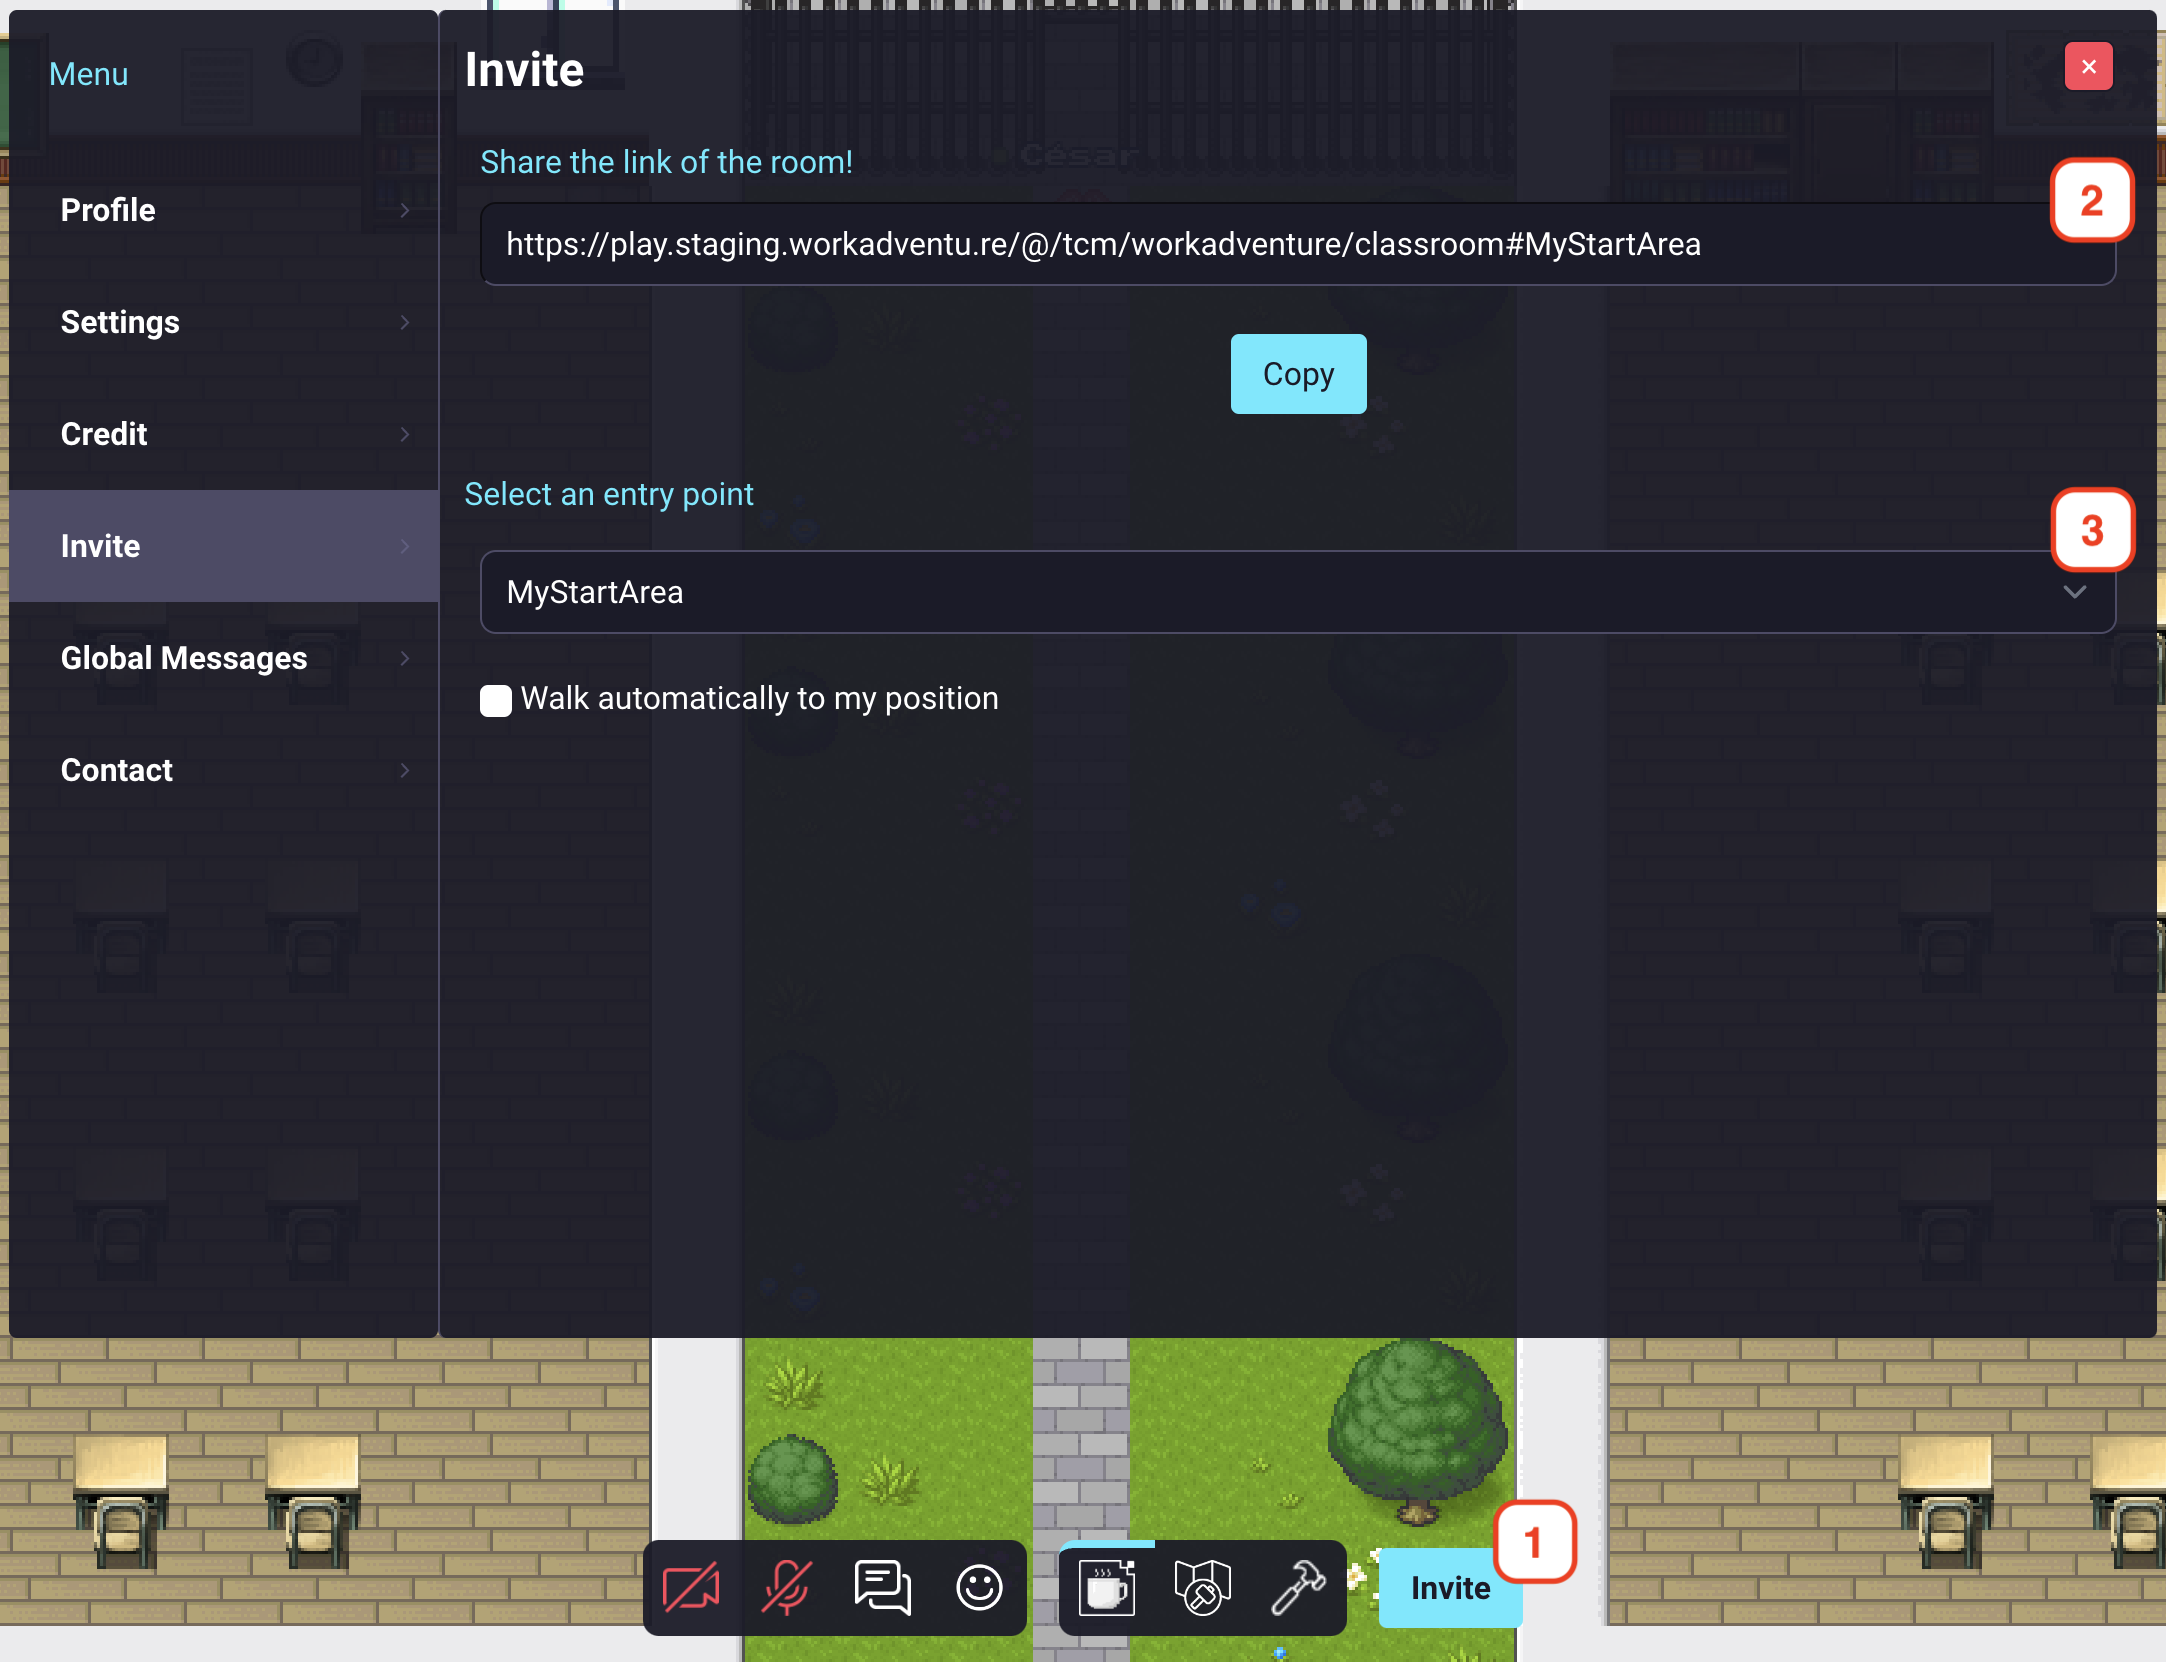The height and width of the screenshot is (1662, 2166).
Task: Expand the Credit menu section
Action: pos(227,433)
